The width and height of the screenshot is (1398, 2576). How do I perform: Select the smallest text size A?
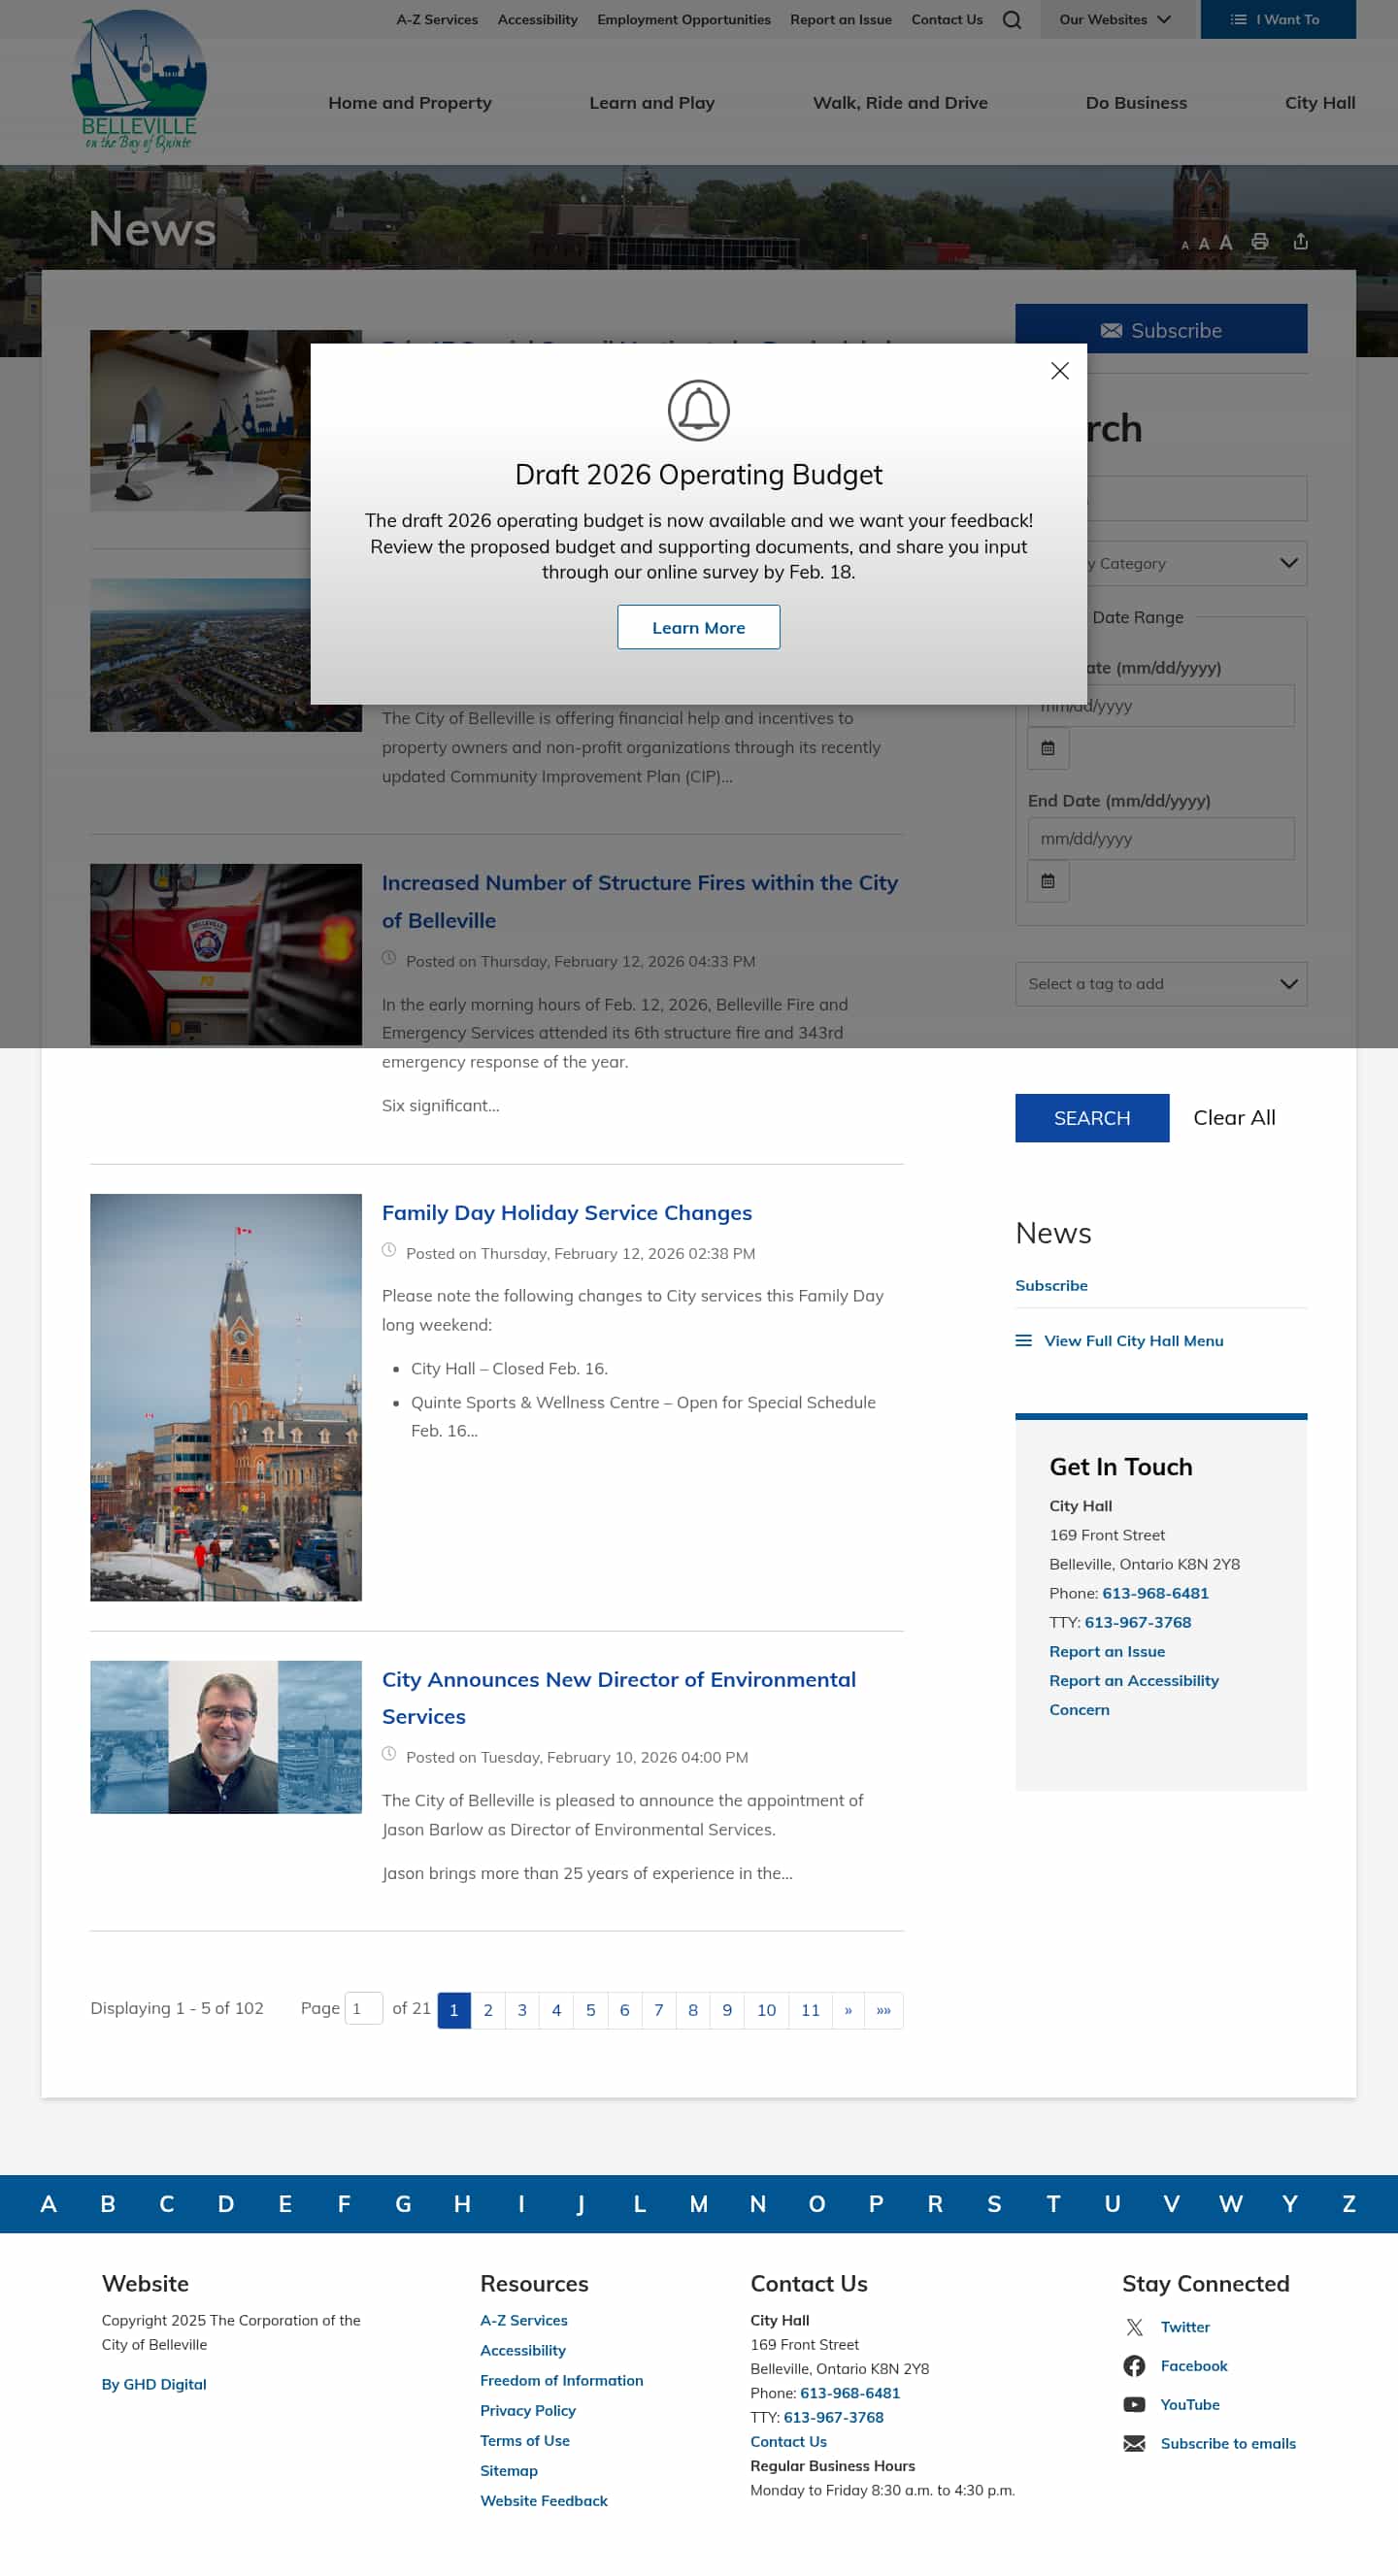pos(1185,245)
